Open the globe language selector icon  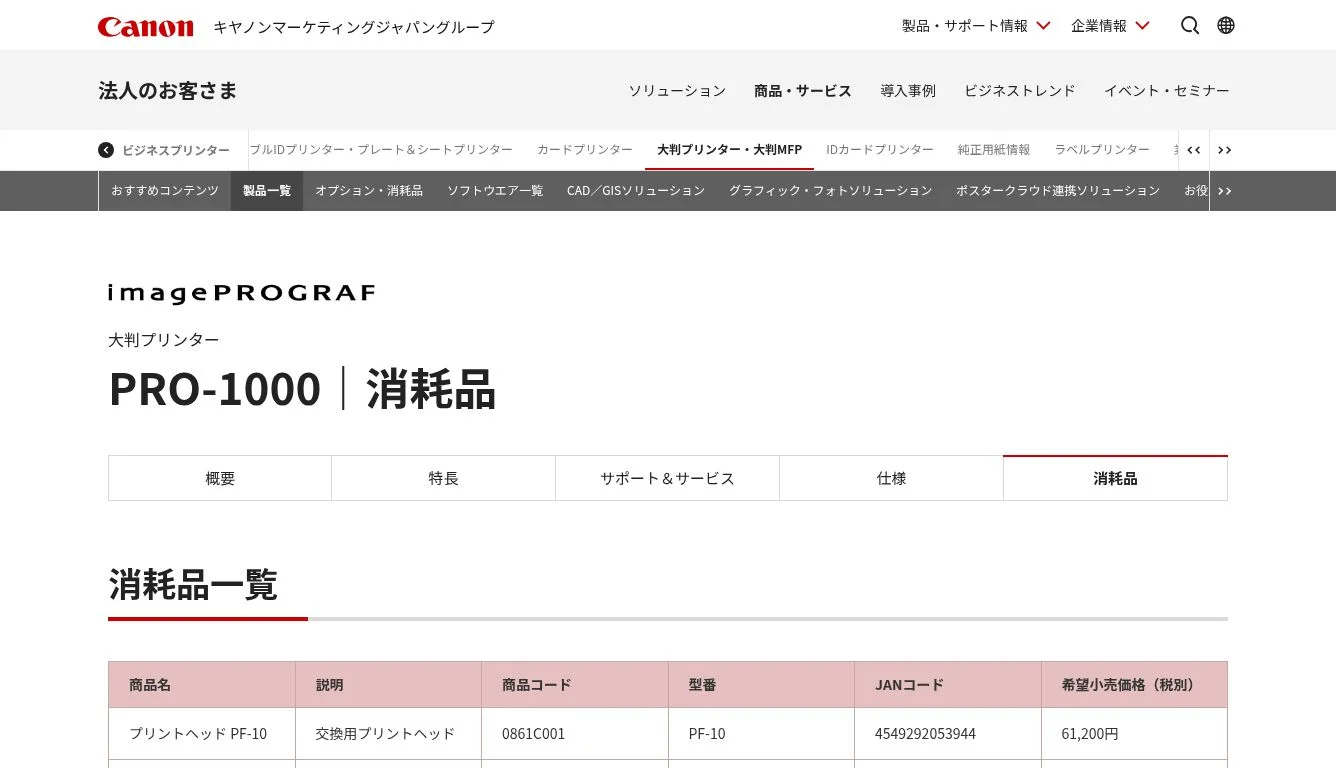tap(1226, 26)
